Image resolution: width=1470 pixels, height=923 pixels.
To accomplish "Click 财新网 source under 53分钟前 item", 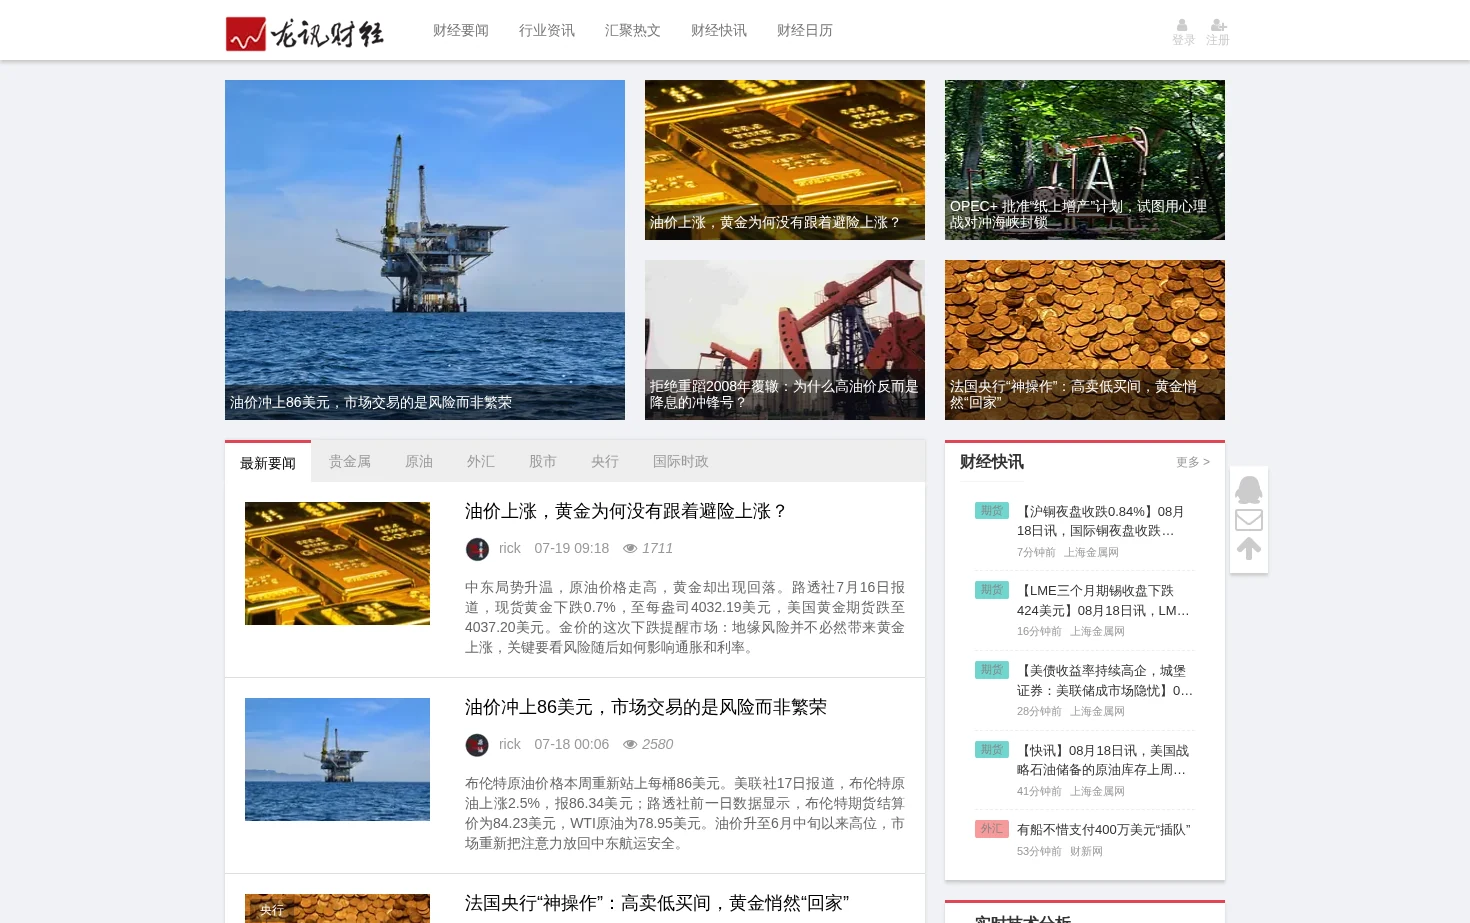I will tap(1086, 851).
